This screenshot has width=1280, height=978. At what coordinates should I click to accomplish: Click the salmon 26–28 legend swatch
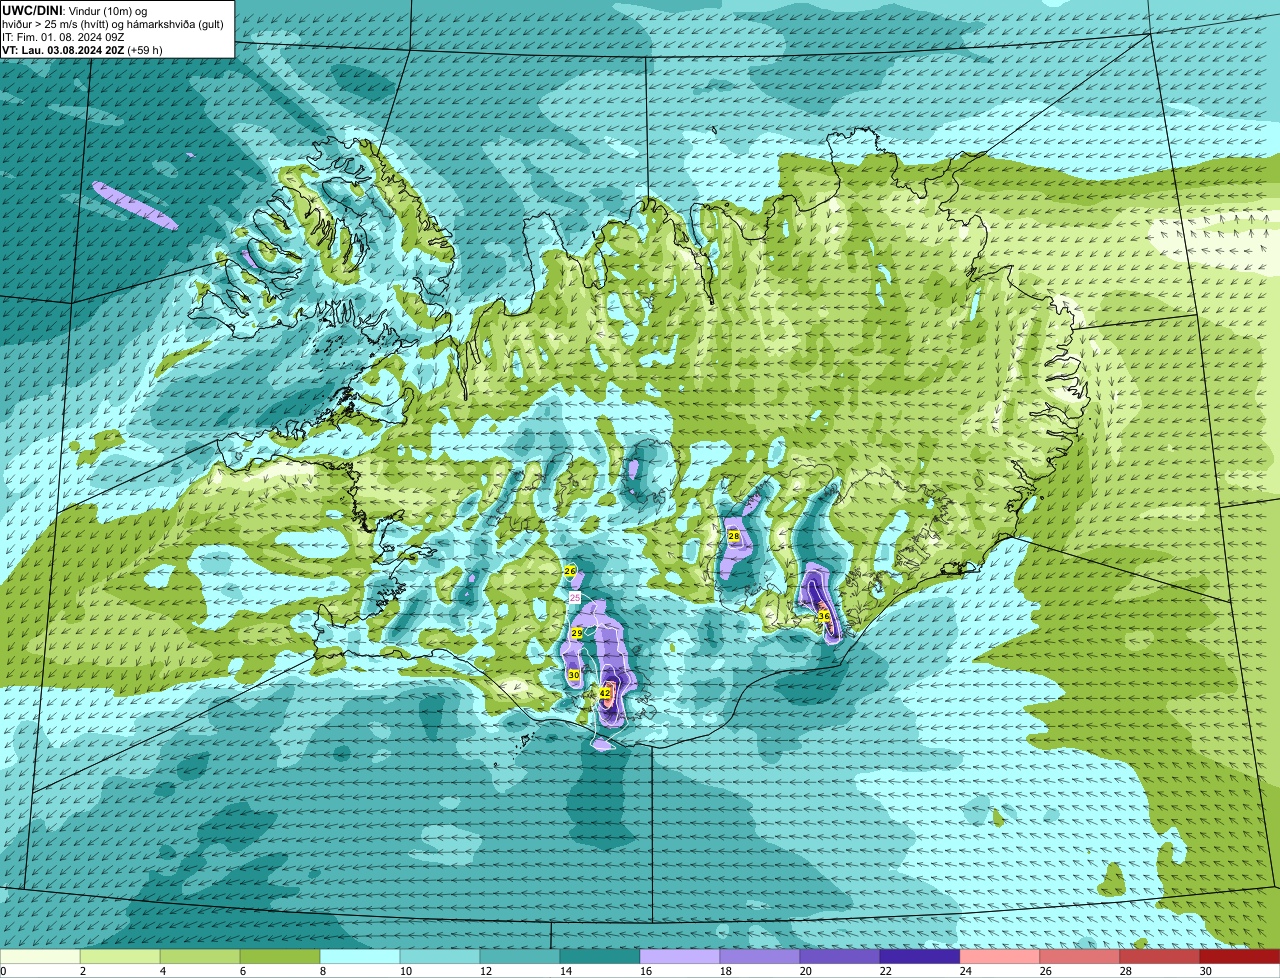(x=1080, y=956)
